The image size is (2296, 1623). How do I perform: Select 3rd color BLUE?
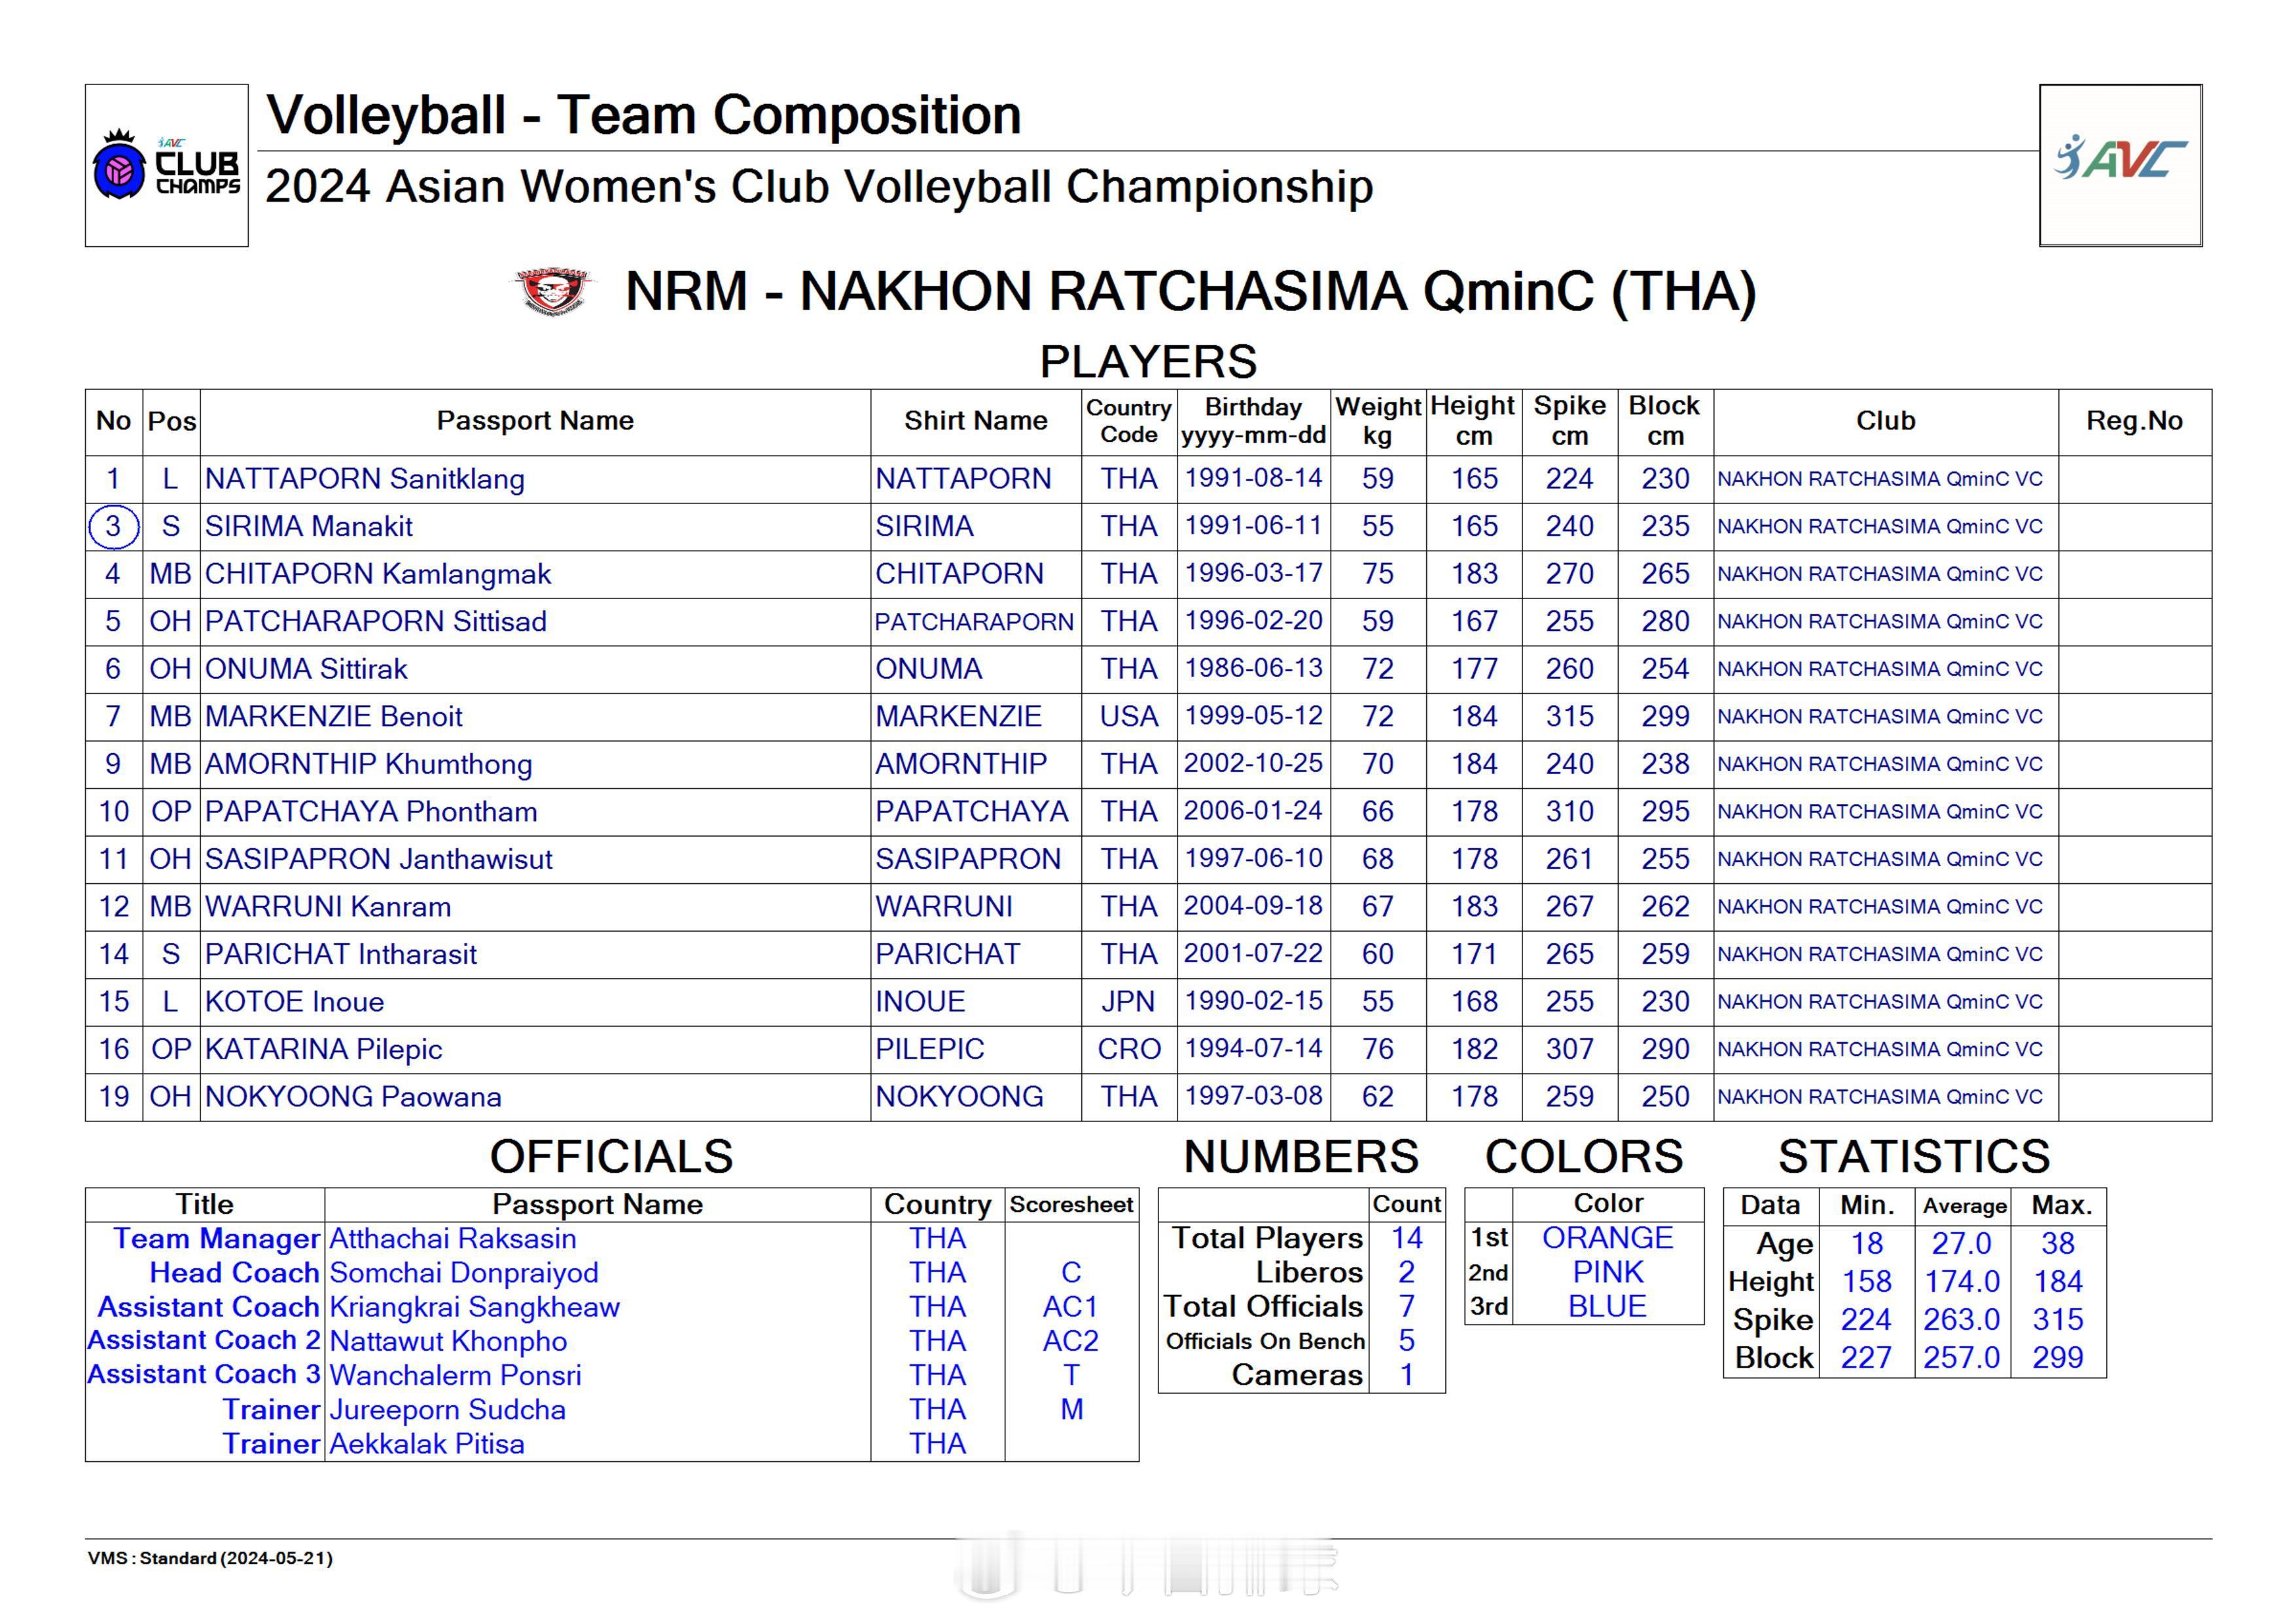pos(1607,1306)
